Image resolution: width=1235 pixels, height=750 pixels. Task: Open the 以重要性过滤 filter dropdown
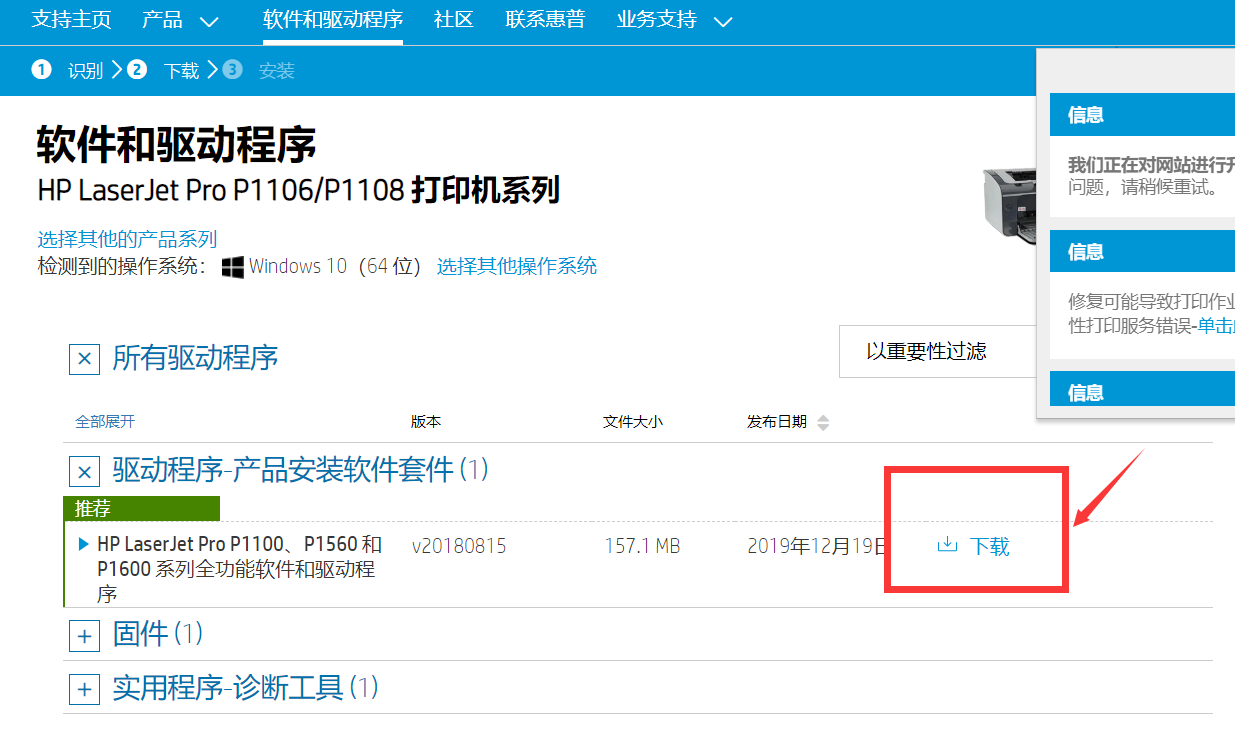click(938, 351)
